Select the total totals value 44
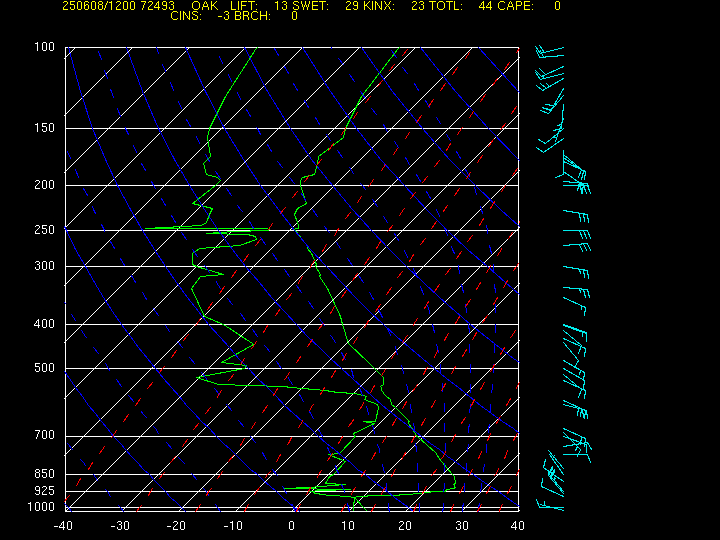Image resolution: width=720 pixels, height=540 pixels. coord(485,6)
